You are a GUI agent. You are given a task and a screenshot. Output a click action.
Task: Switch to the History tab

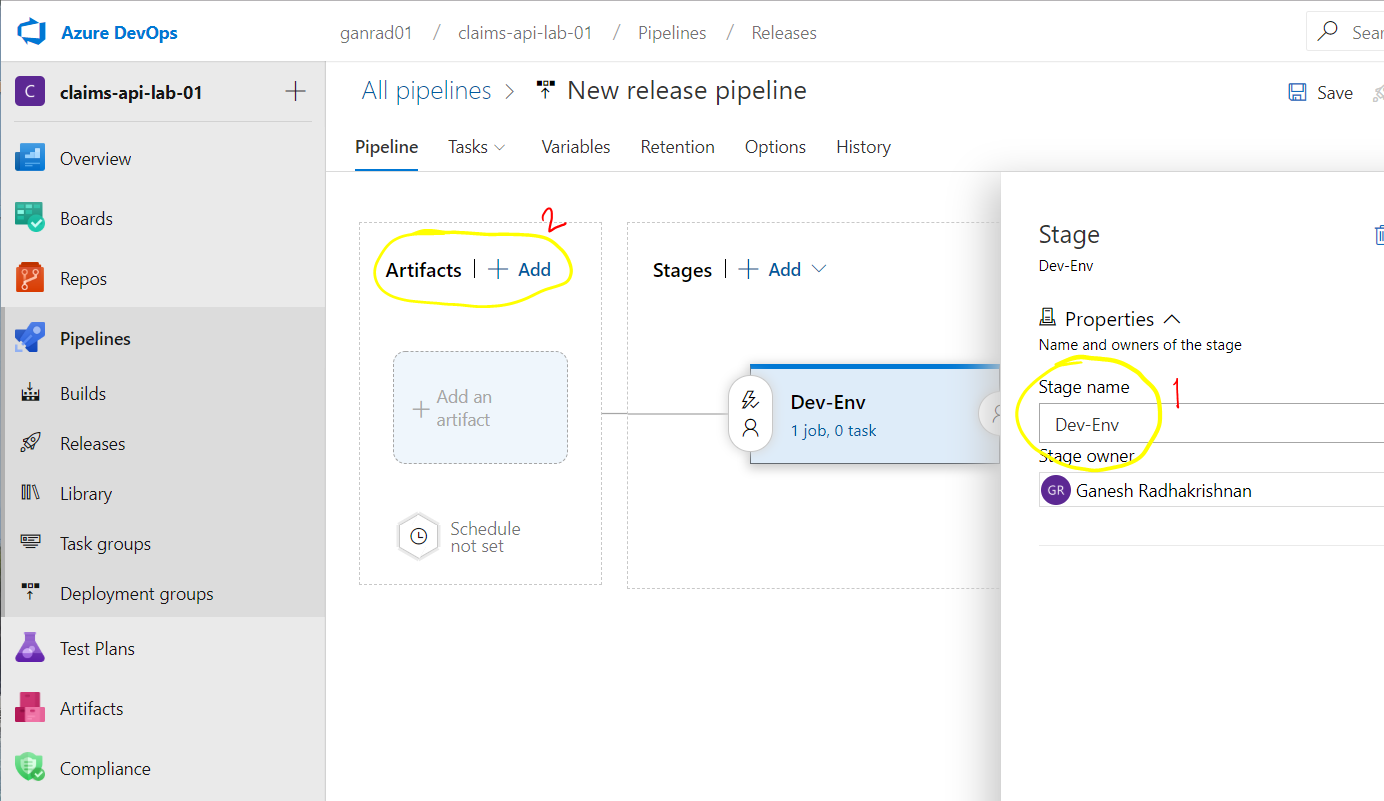click(x=863, y=147)
